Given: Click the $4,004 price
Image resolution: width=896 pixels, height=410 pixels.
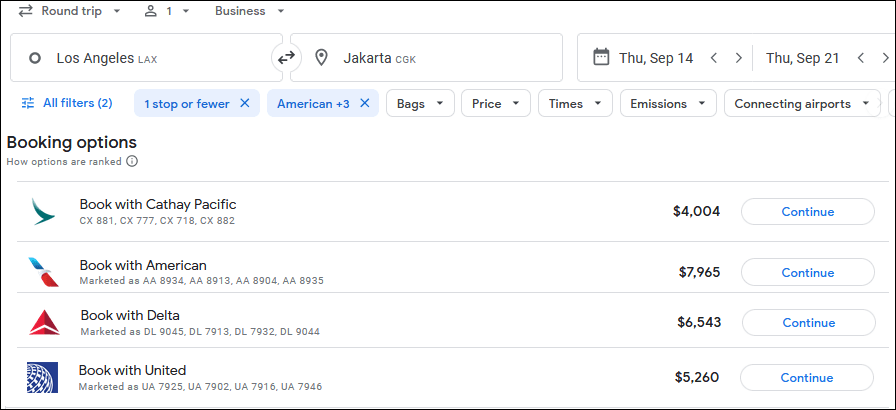Looking at the screenshot, I should pos(696,212).
